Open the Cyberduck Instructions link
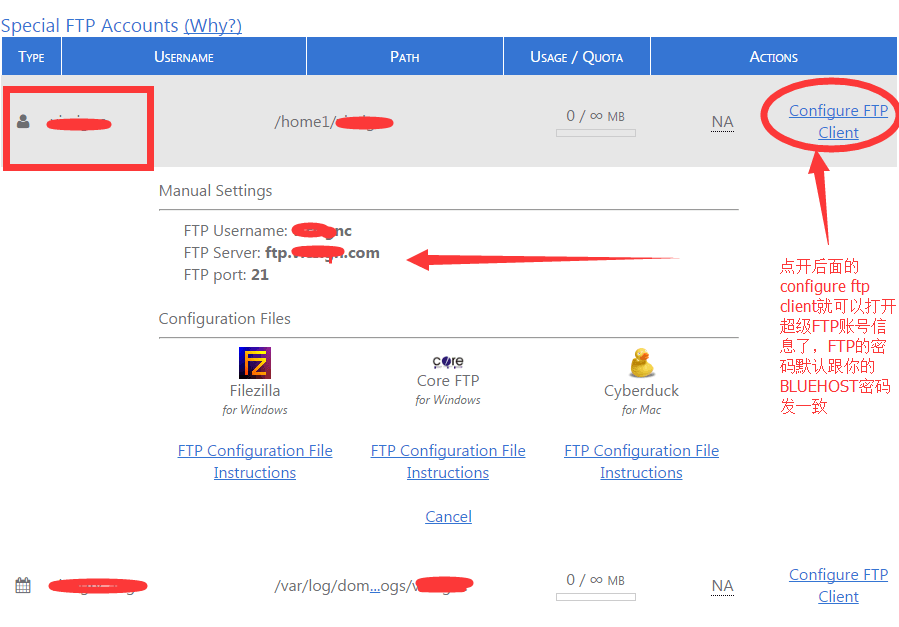 point(641,472)
